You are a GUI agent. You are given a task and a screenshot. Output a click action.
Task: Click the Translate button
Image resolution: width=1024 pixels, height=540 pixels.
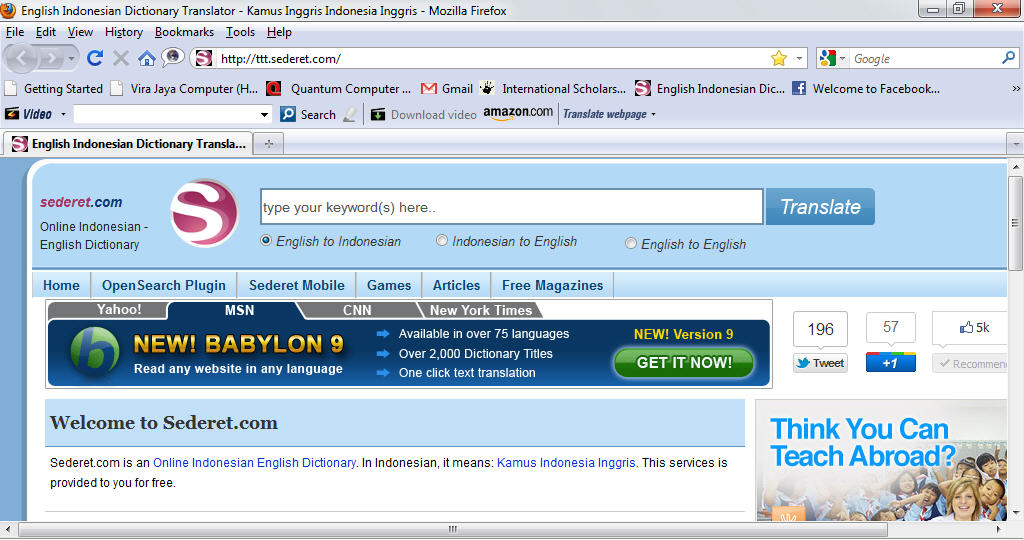coord(820,207)
